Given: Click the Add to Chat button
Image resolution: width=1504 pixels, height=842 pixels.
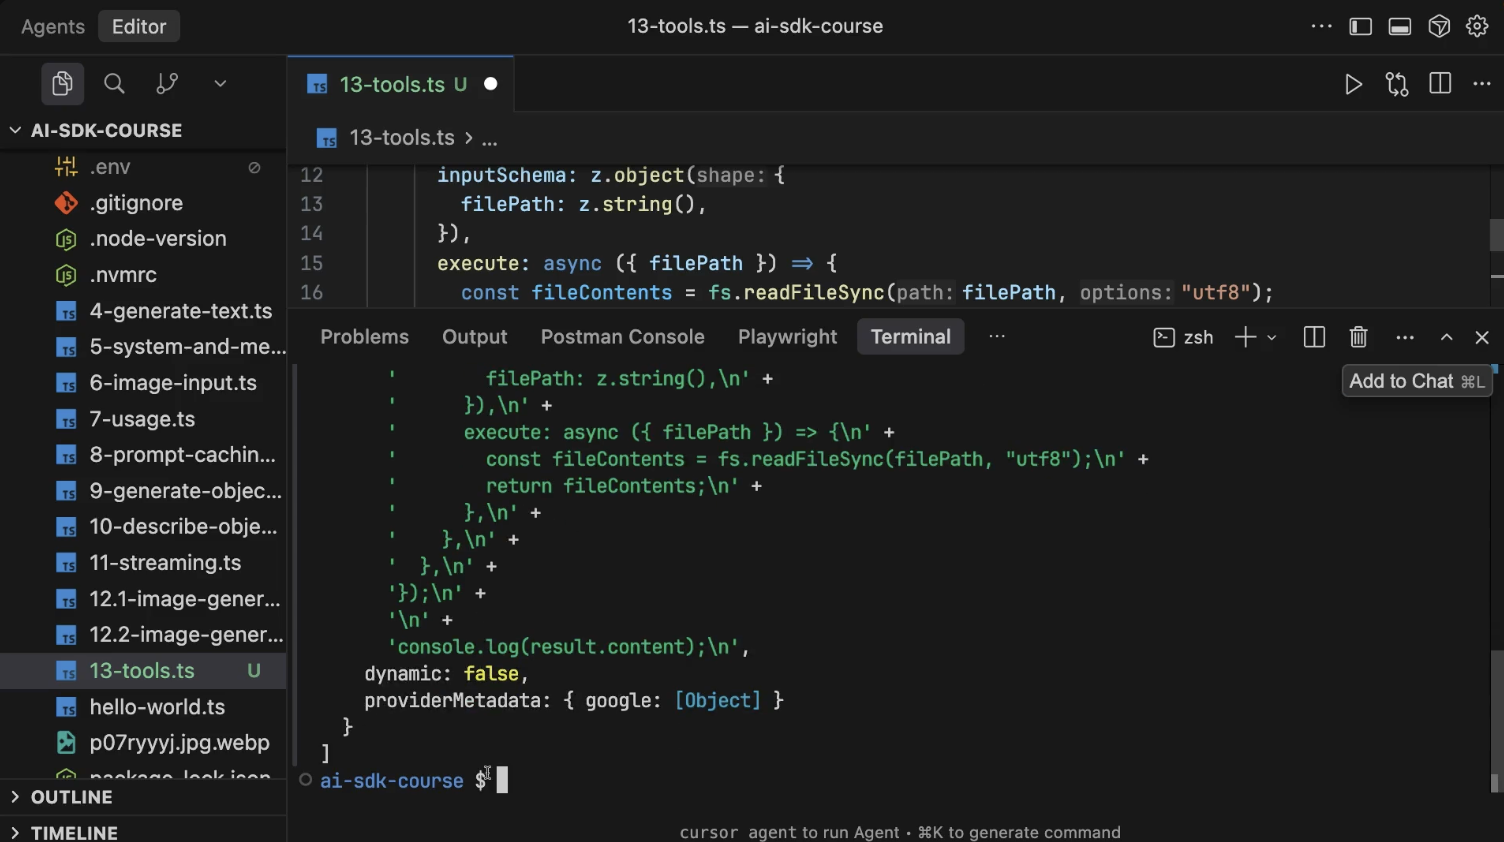Looking at the screenshot, I should point(1417,381).
